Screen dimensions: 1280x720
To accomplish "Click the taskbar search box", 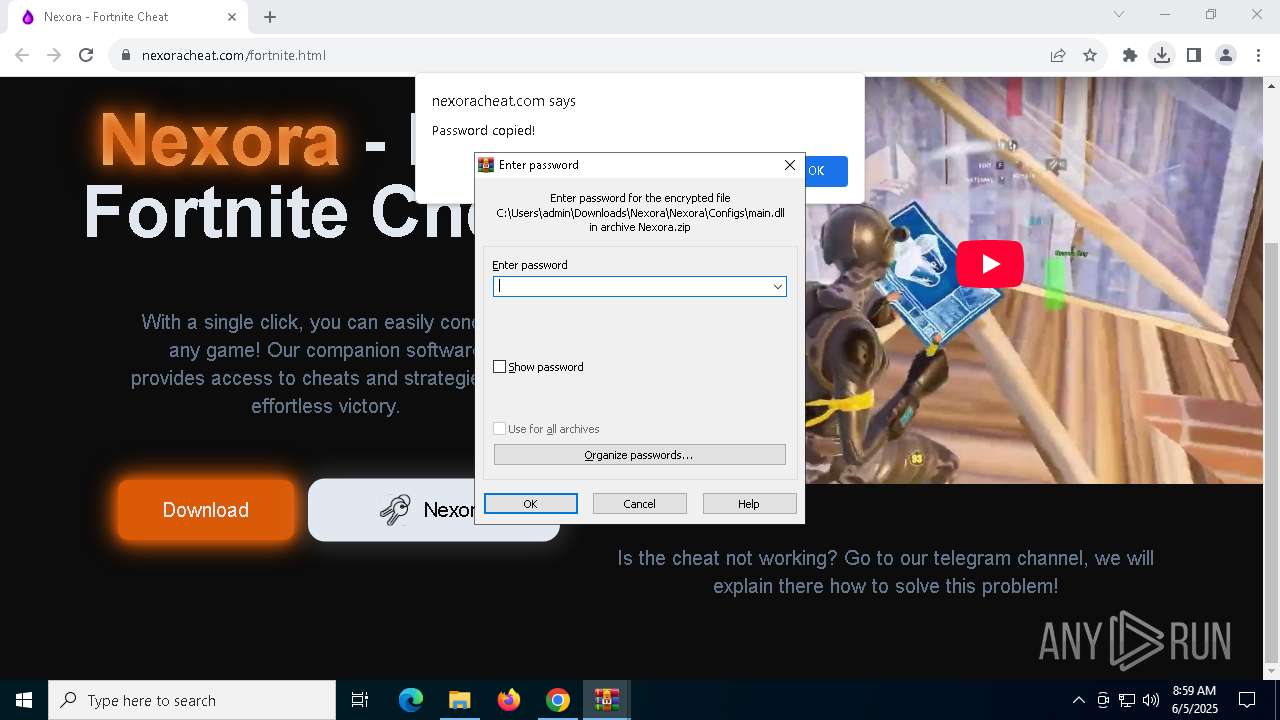I will coord(192,700).
